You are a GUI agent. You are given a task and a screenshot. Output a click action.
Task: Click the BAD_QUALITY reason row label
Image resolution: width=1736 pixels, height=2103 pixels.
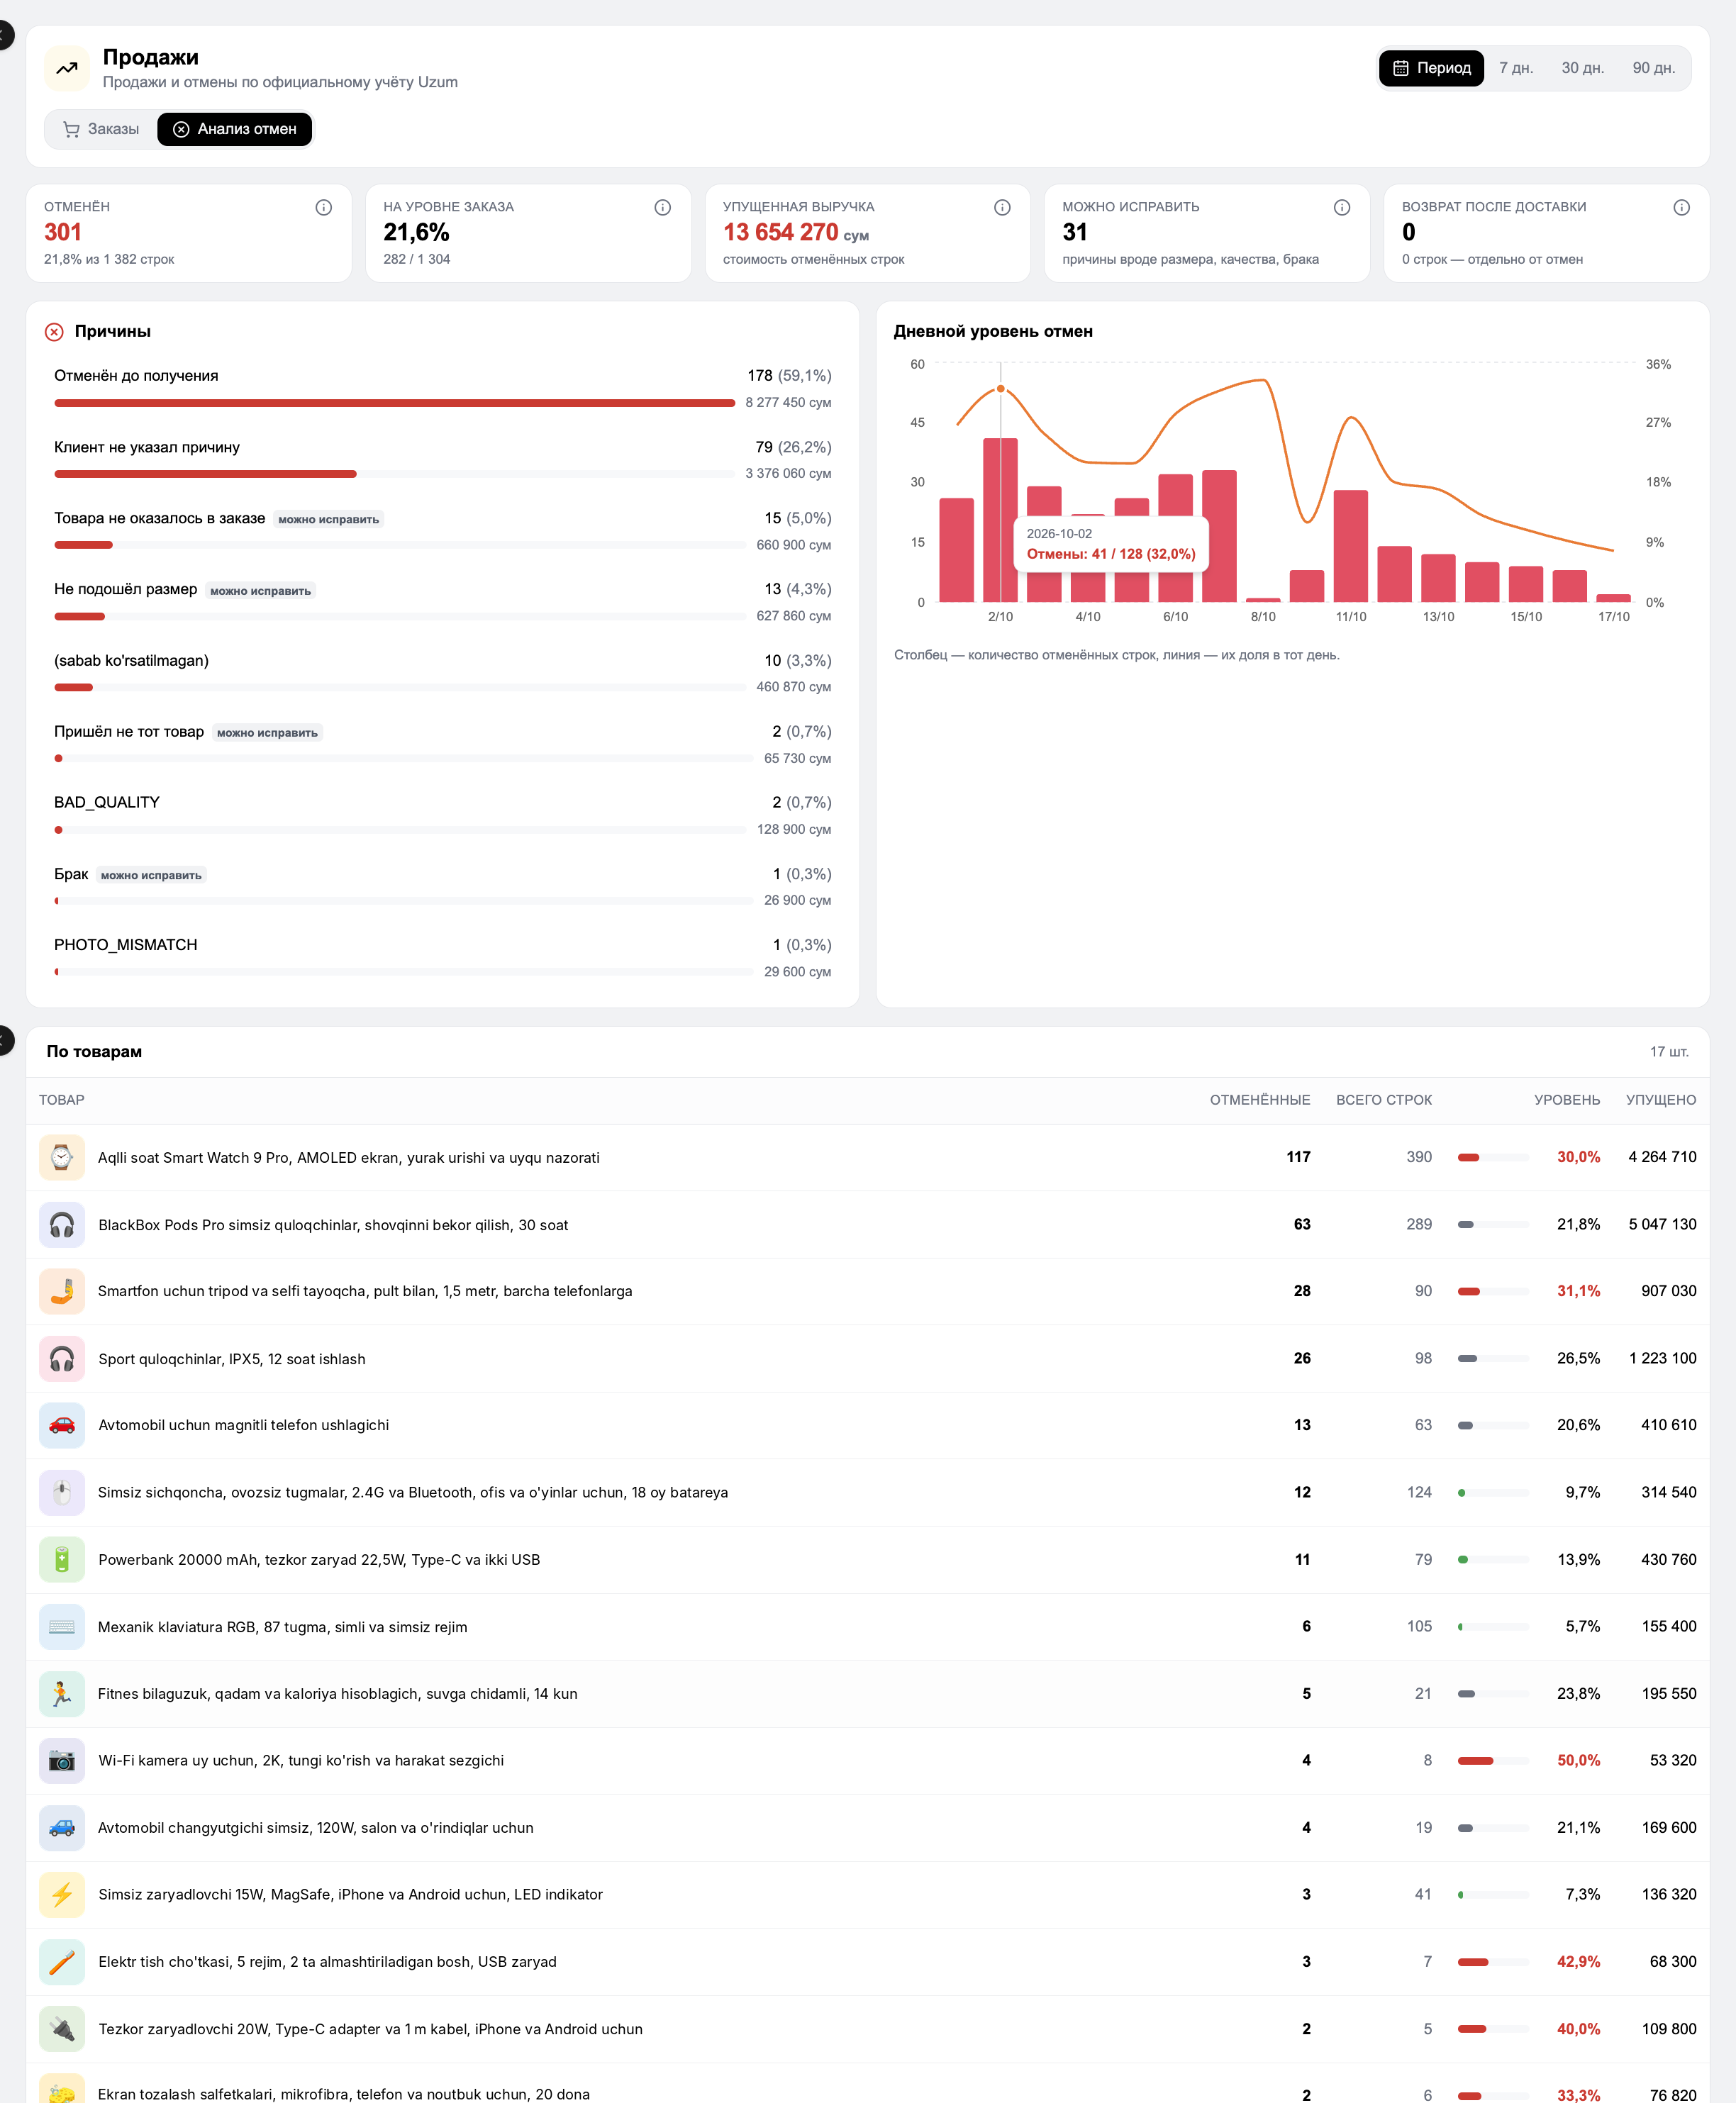pos(107,803)
